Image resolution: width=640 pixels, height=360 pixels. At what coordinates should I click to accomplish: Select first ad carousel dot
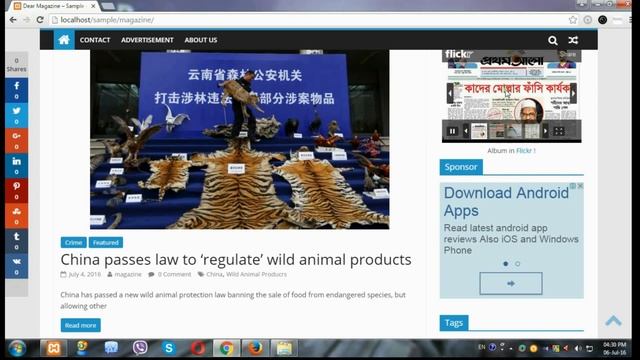click(506, 264)
